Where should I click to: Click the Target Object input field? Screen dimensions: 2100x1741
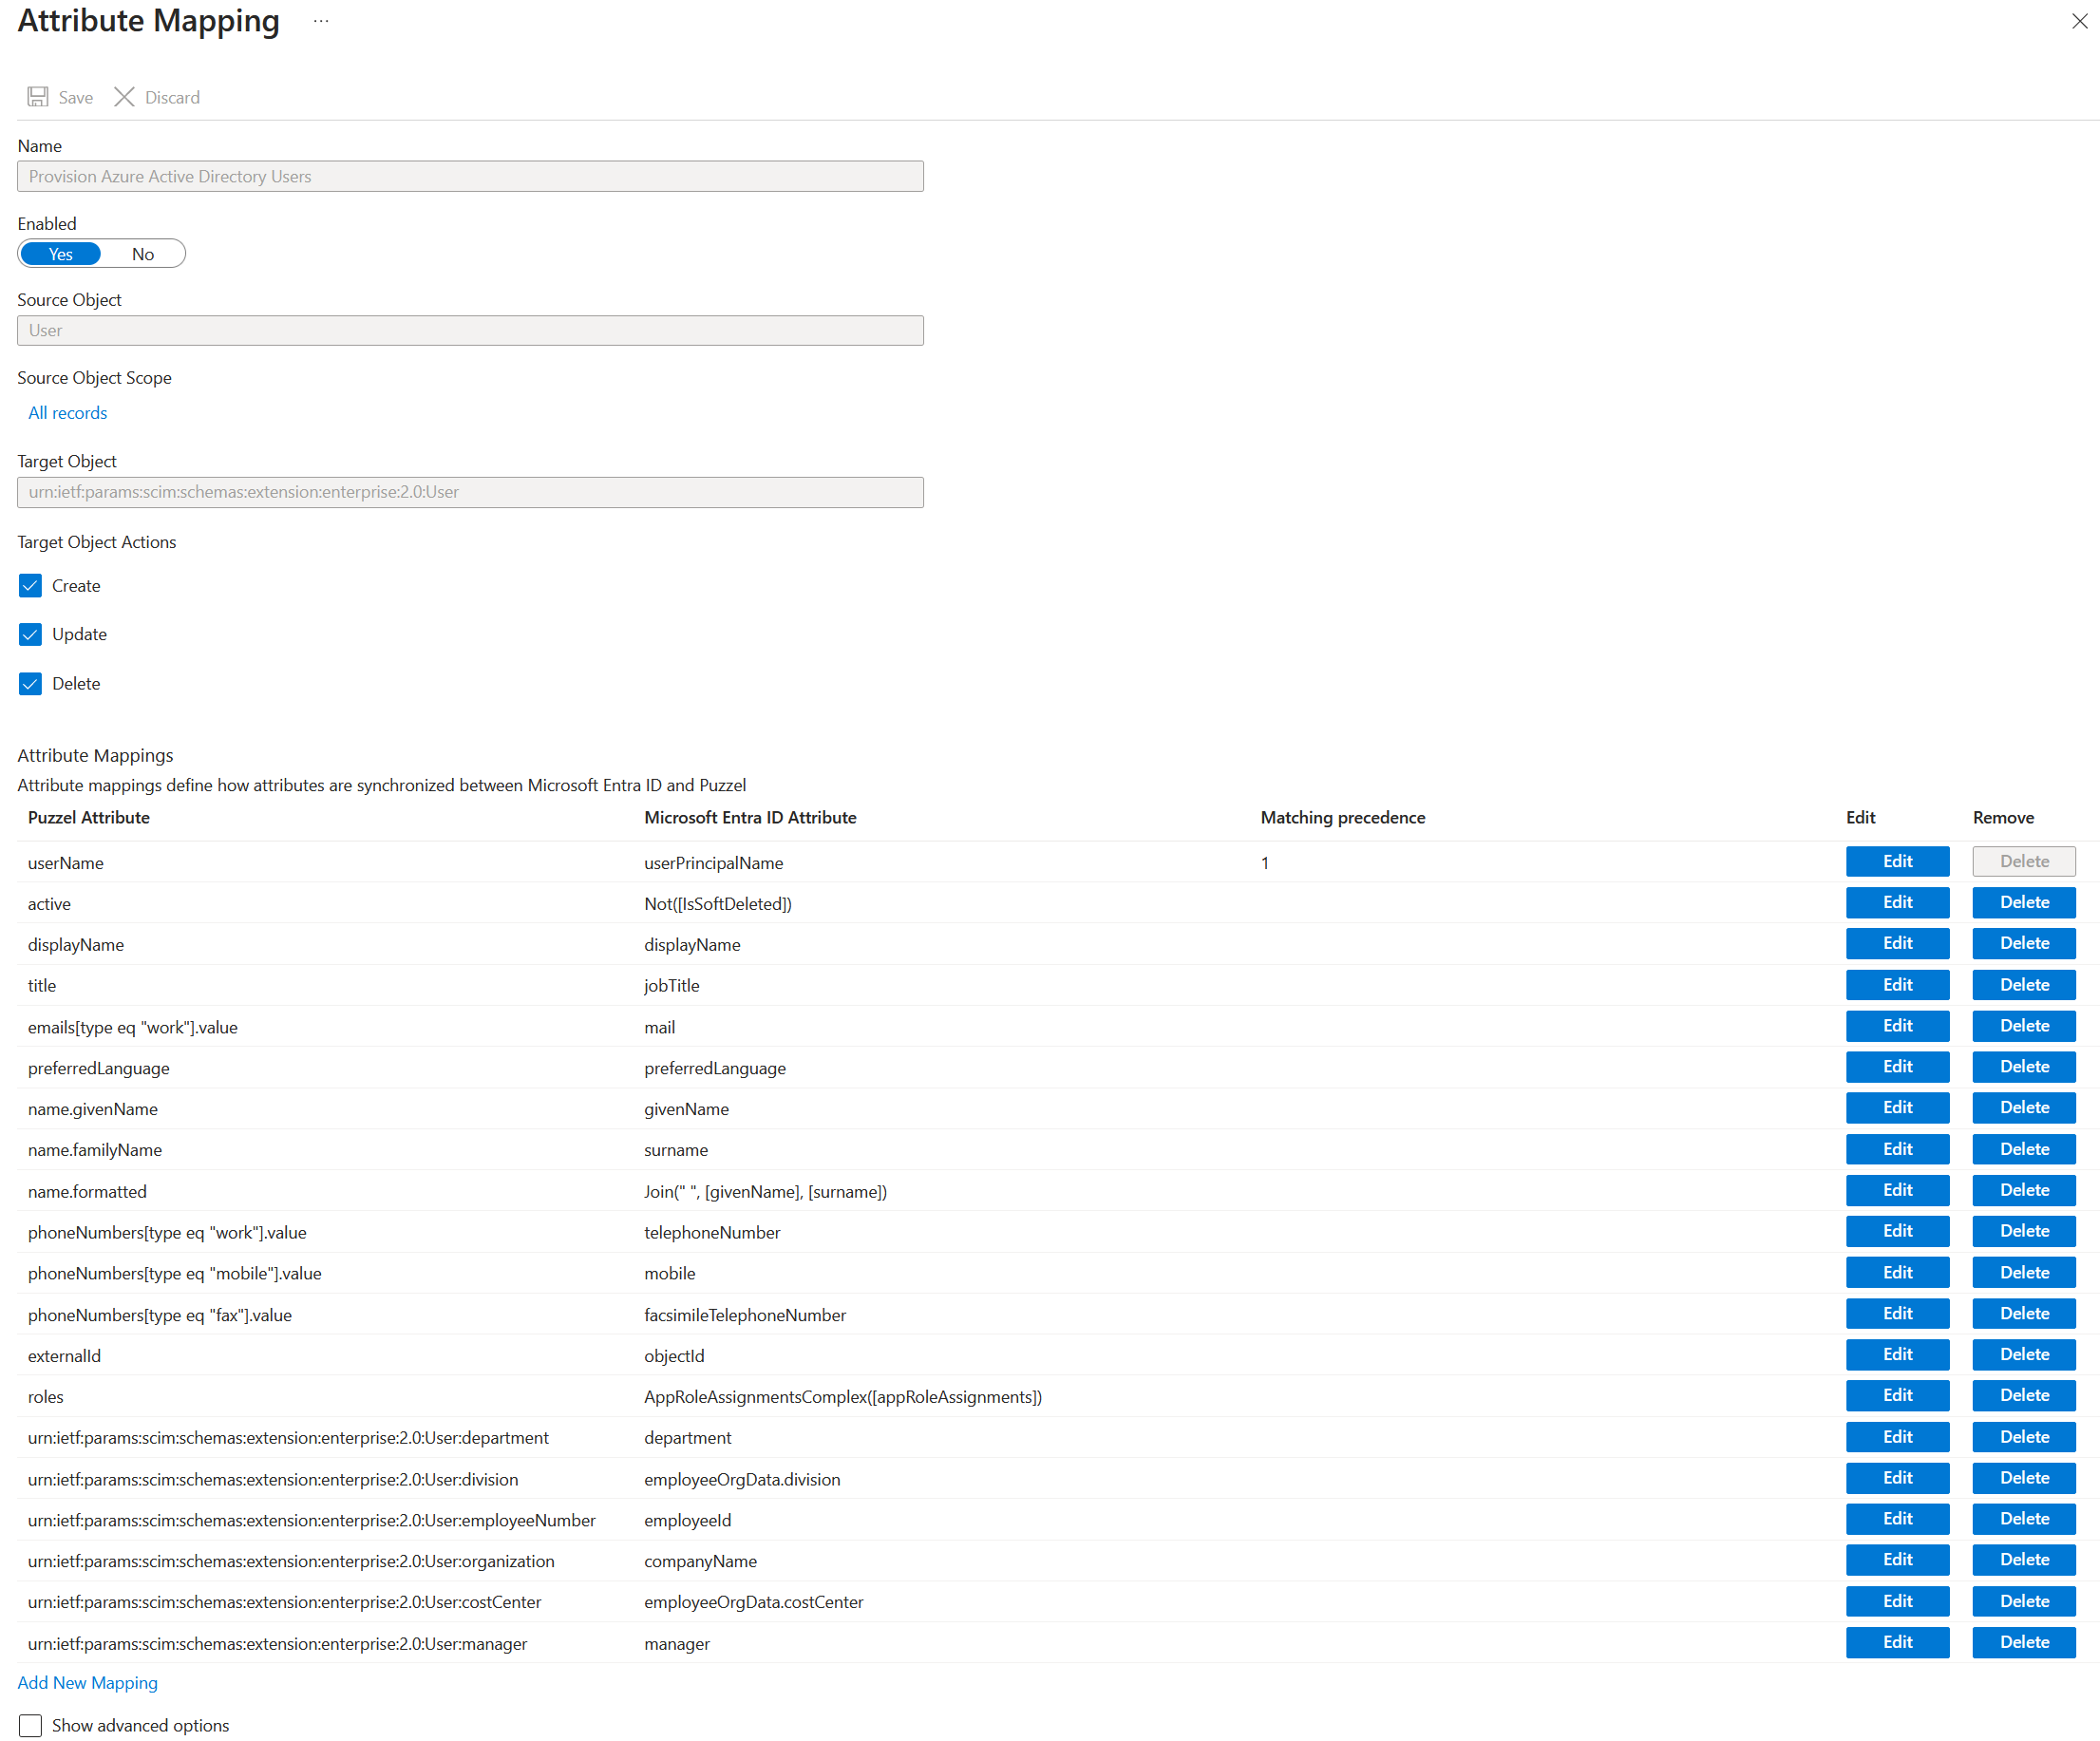[470, 492]
